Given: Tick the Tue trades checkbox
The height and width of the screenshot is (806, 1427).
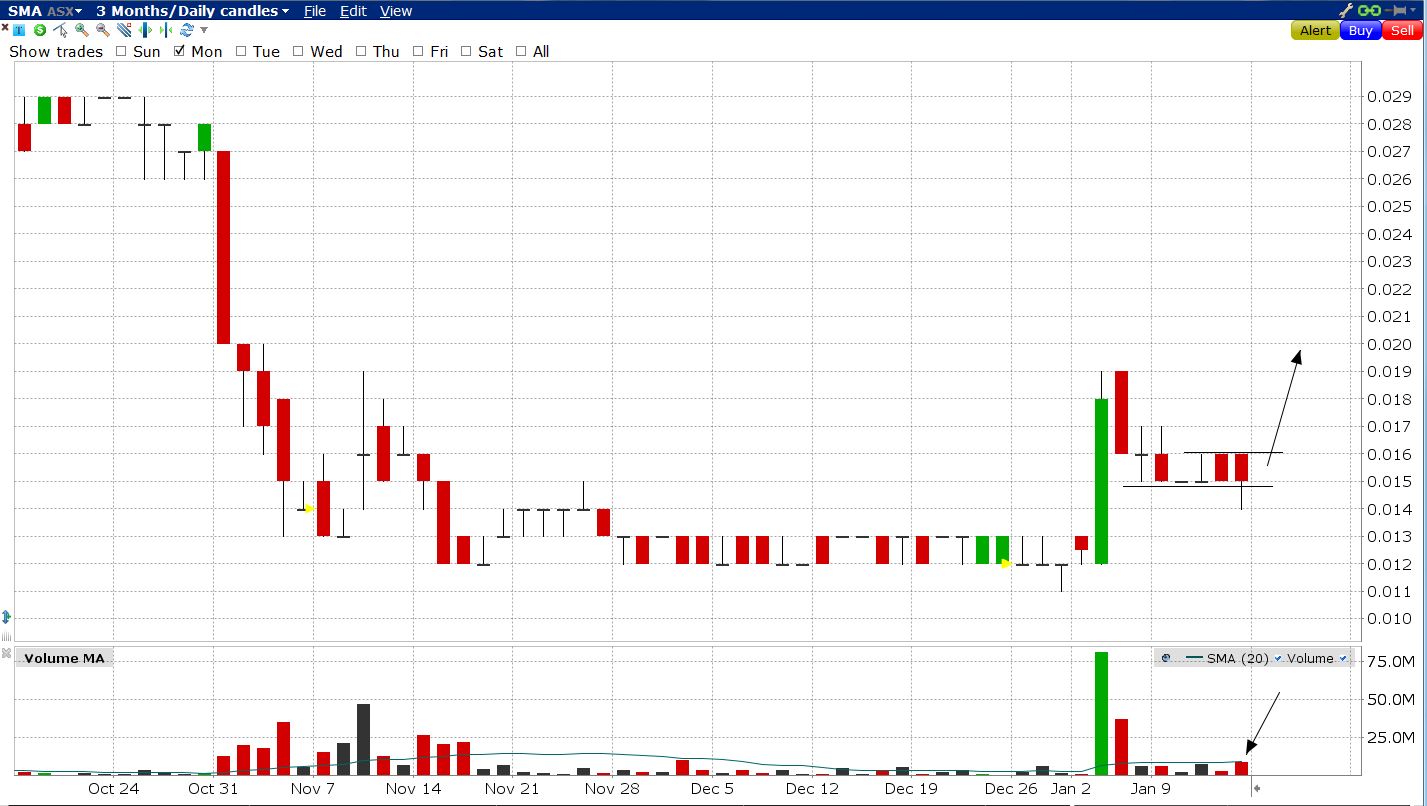Looking at the screenshot, I should coord(241,51).
